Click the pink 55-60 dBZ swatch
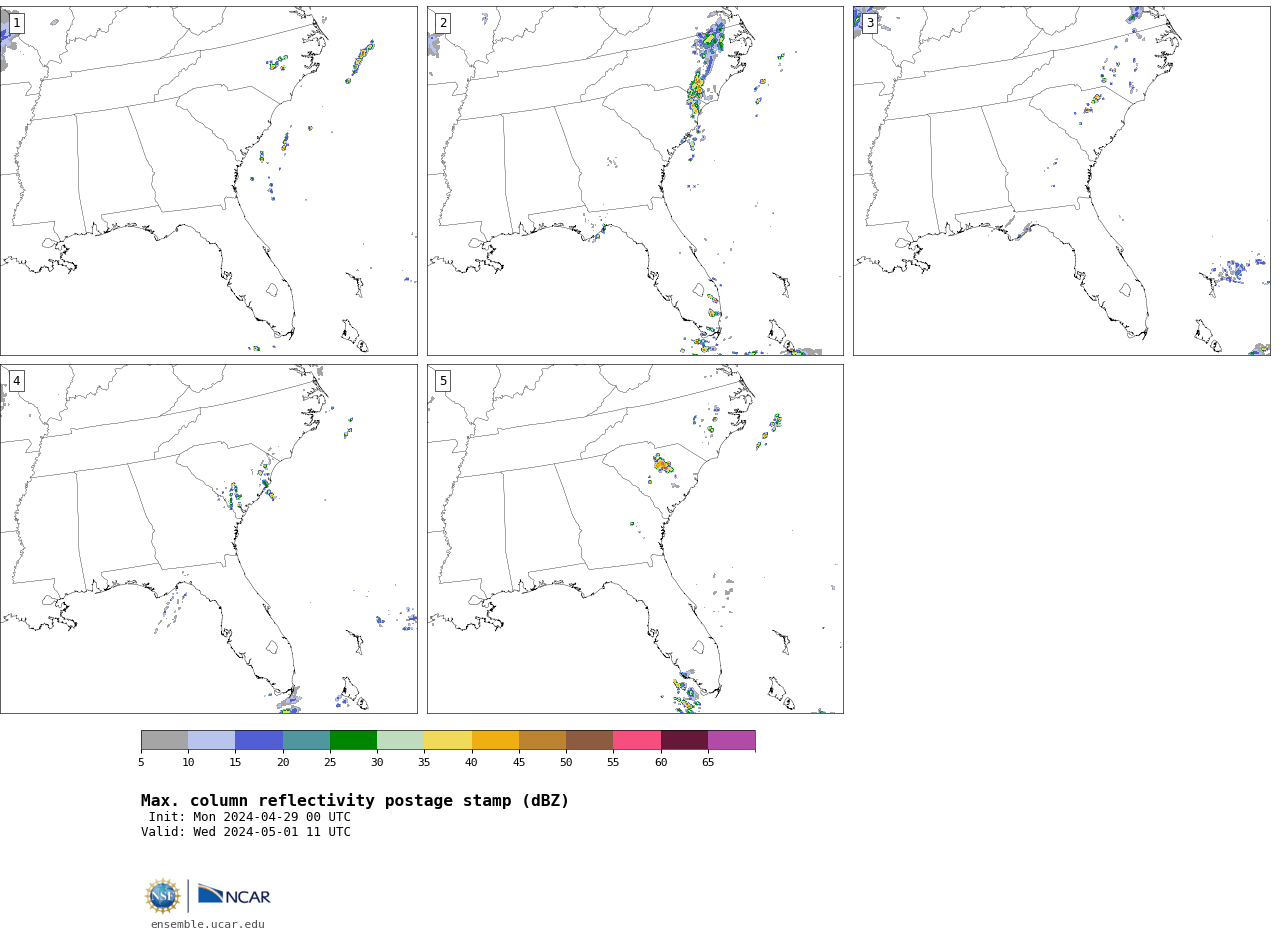The height and width of the screenshot is (936, 1280). tap(637, 740)
